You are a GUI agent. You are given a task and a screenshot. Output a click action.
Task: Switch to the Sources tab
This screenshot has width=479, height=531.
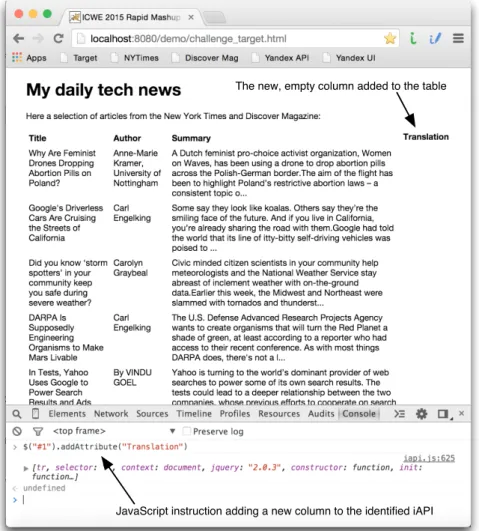[152, 414]
